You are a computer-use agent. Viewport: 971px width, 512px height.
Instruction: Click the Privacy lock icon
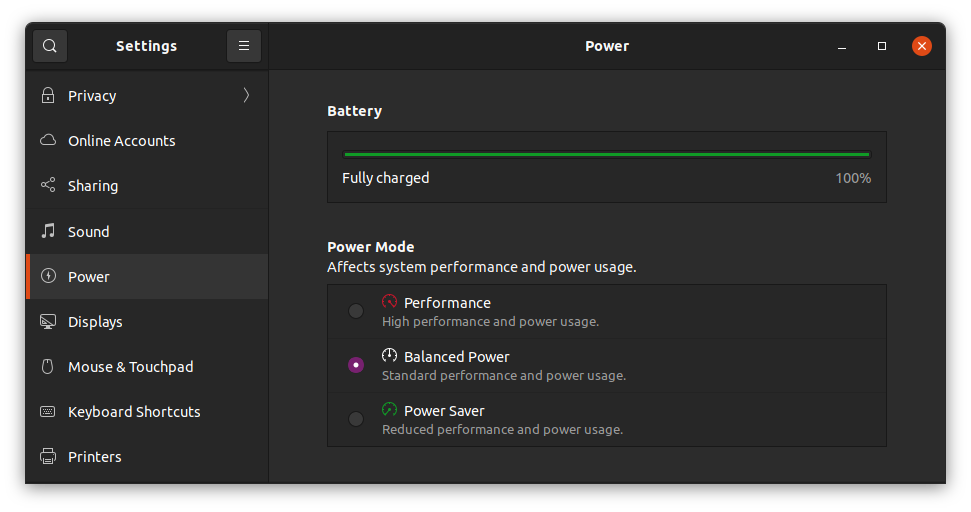point(47,96)
